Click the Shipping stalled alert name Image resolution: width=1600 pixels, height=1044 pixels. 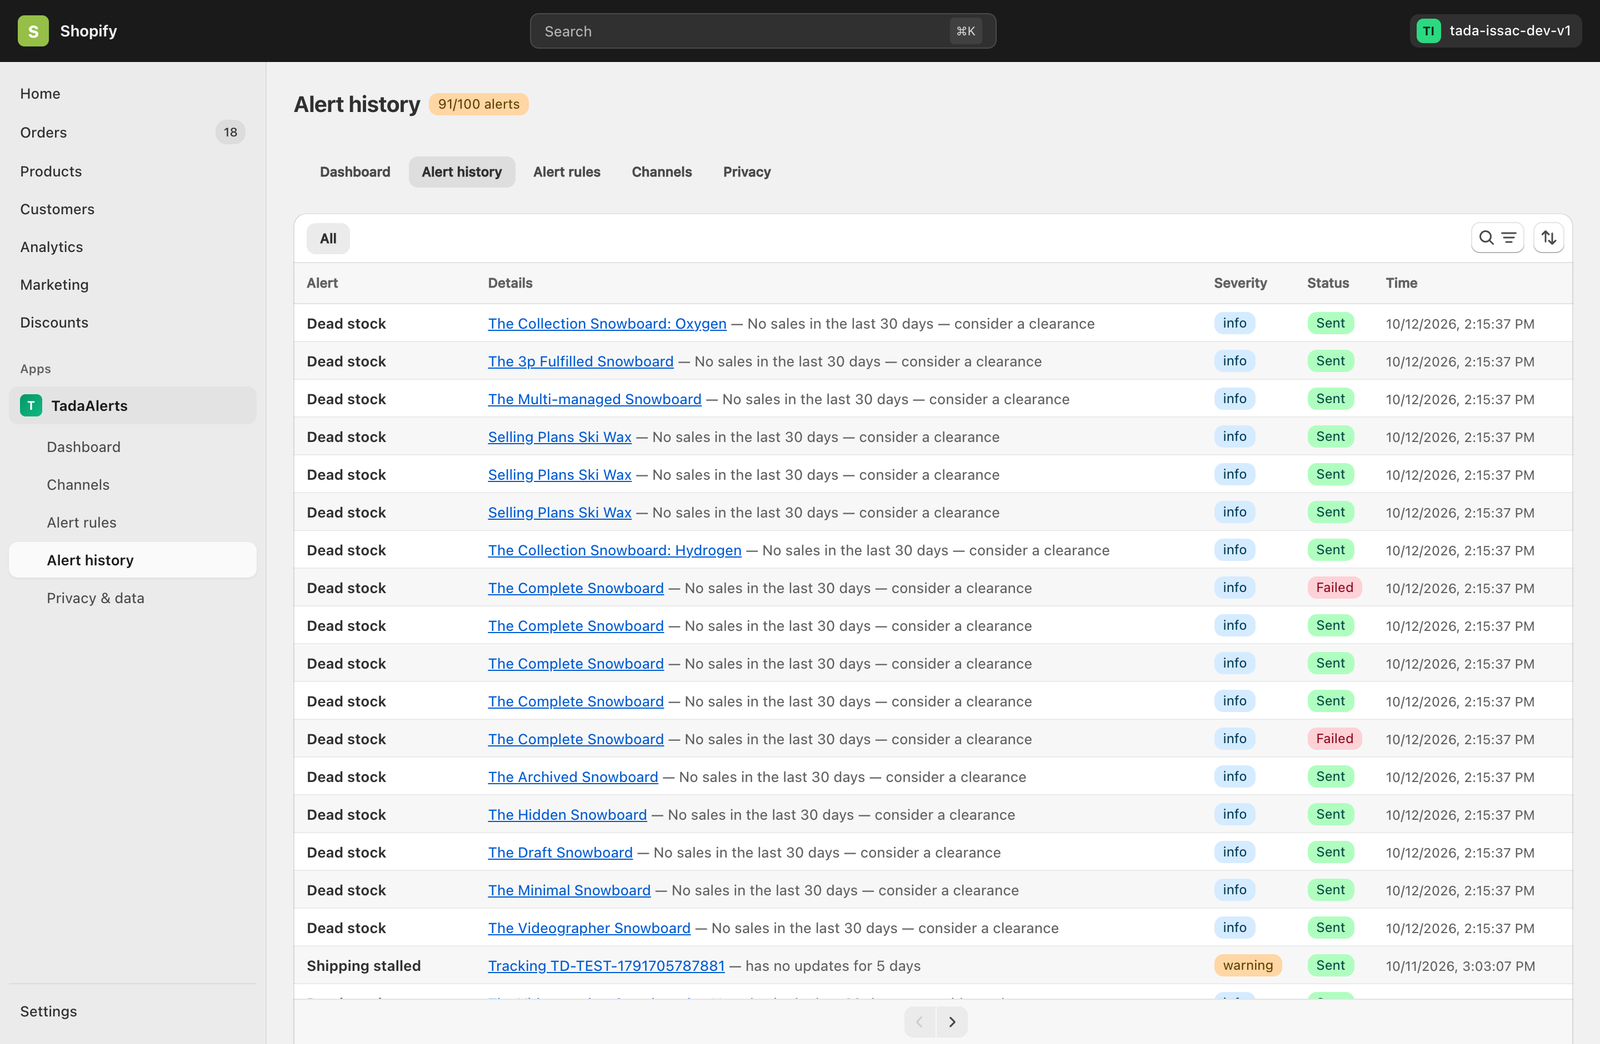point(364,966)
